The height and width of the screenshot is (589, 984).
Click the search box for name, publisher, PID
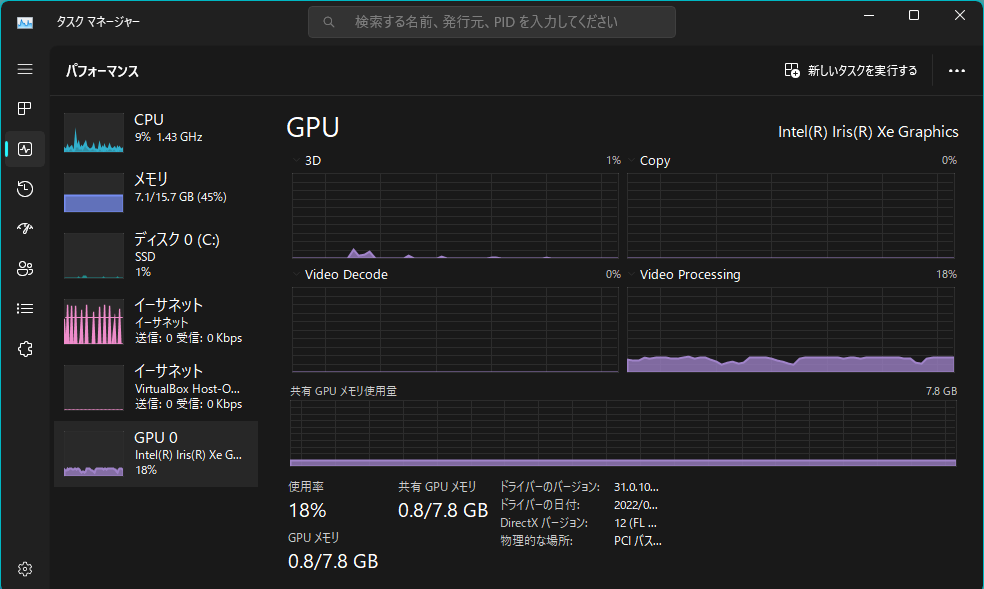(491, 22)
